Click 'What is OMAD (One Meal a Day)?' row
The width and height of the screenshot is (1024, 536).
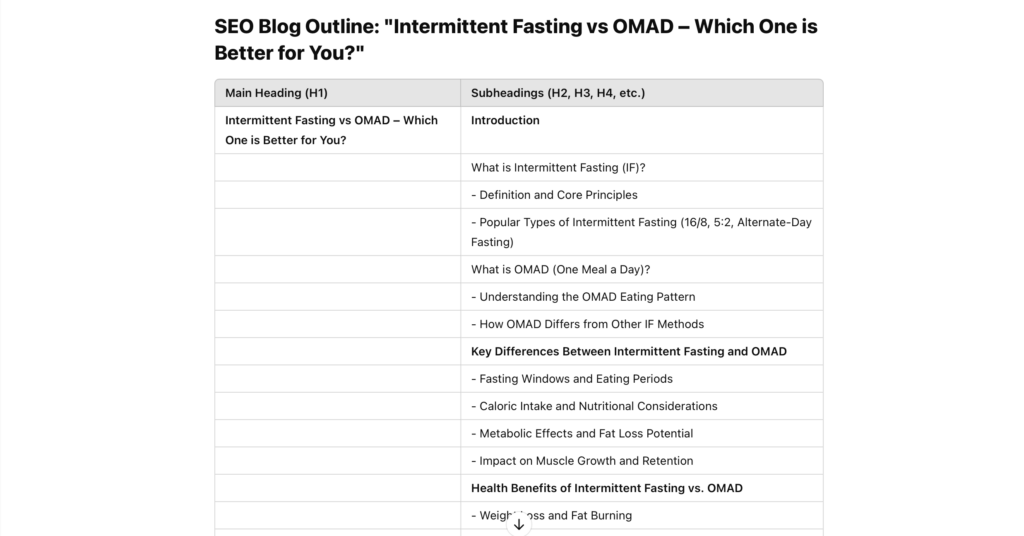(641, 270)
